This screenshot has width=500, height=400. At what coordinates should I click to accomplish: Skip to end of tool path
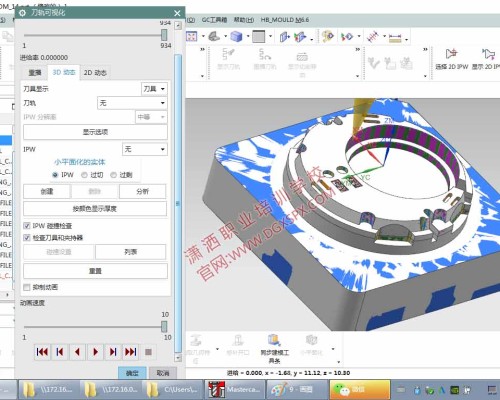click(x=131, y=352)
